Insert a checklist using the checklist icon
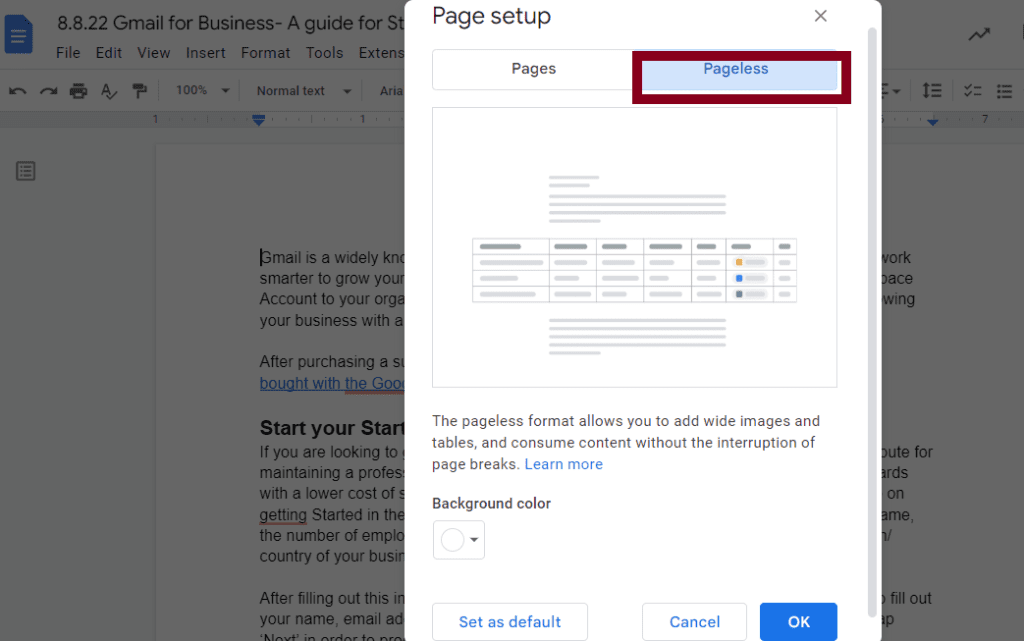Viewport: 1024px width, 641px height. tap(972, 91)
